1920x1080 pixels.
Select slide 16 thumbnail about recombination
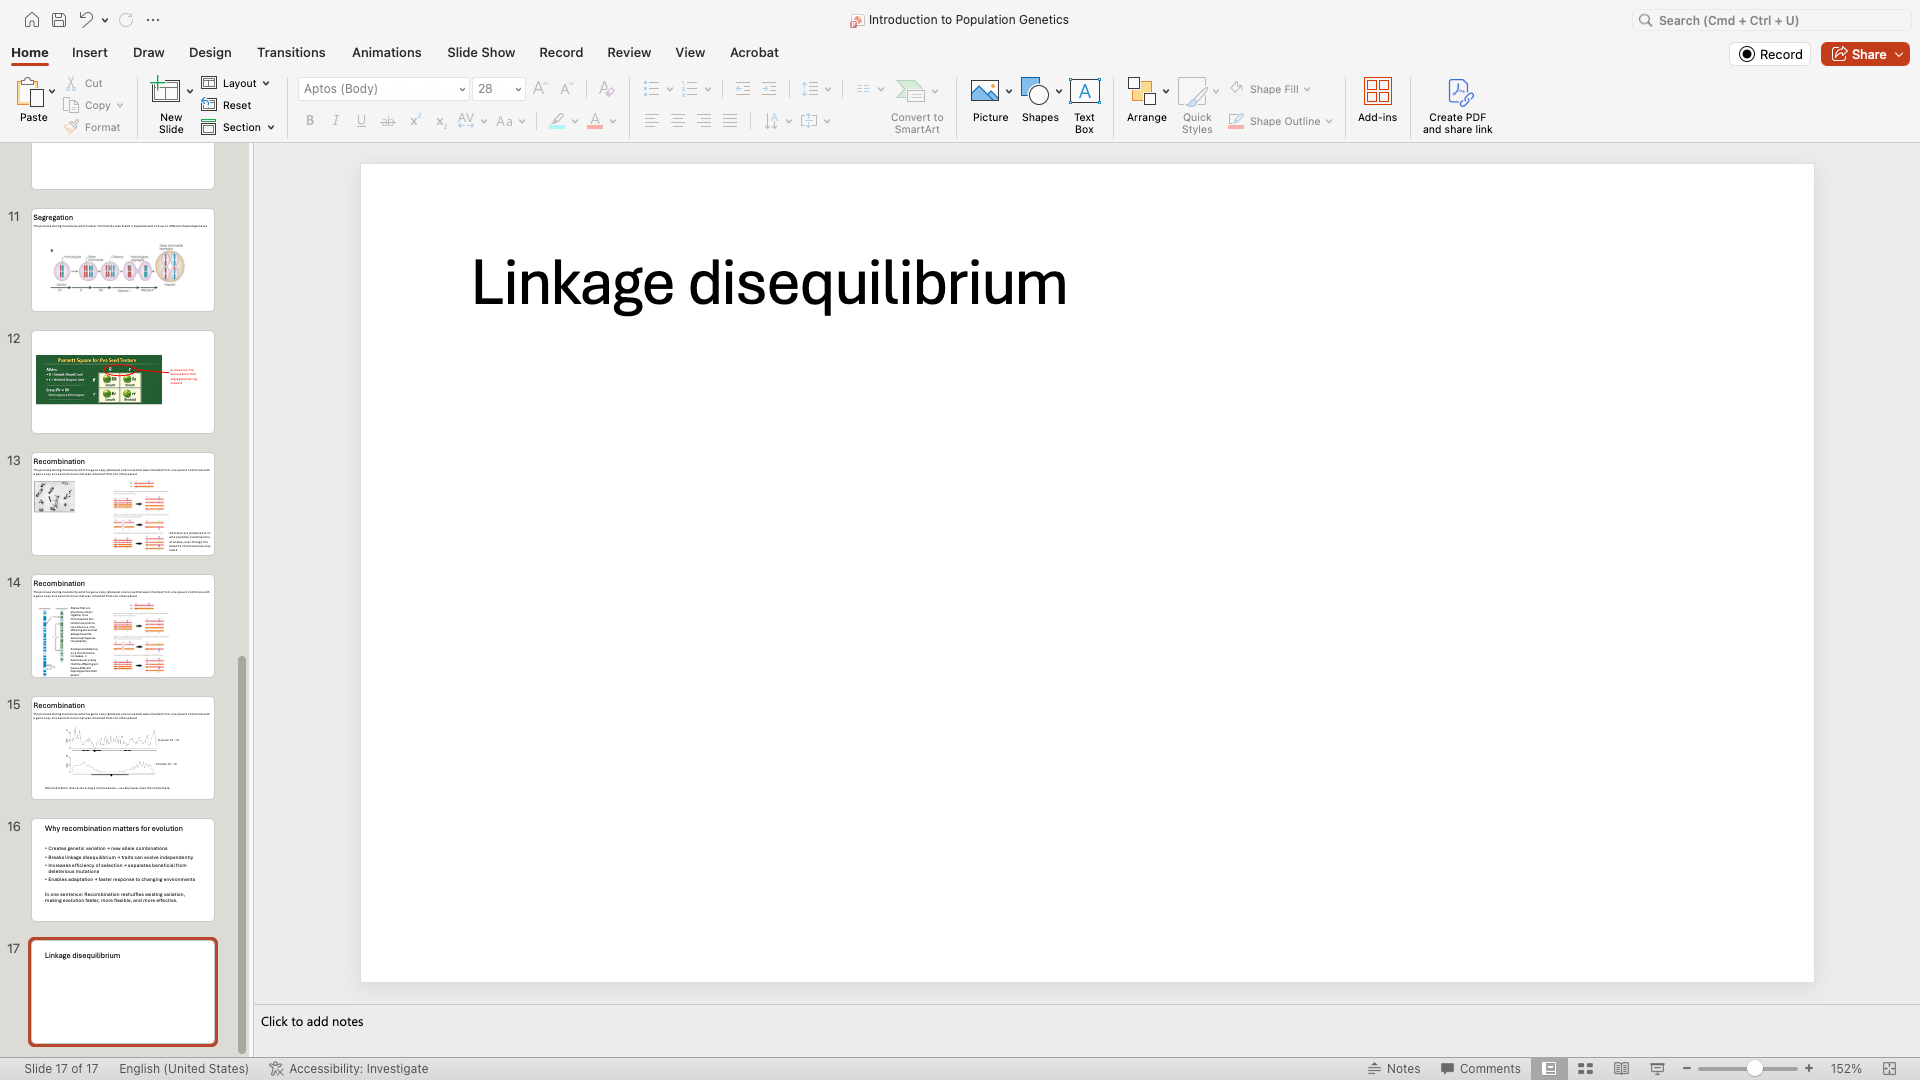click(122, 869)
